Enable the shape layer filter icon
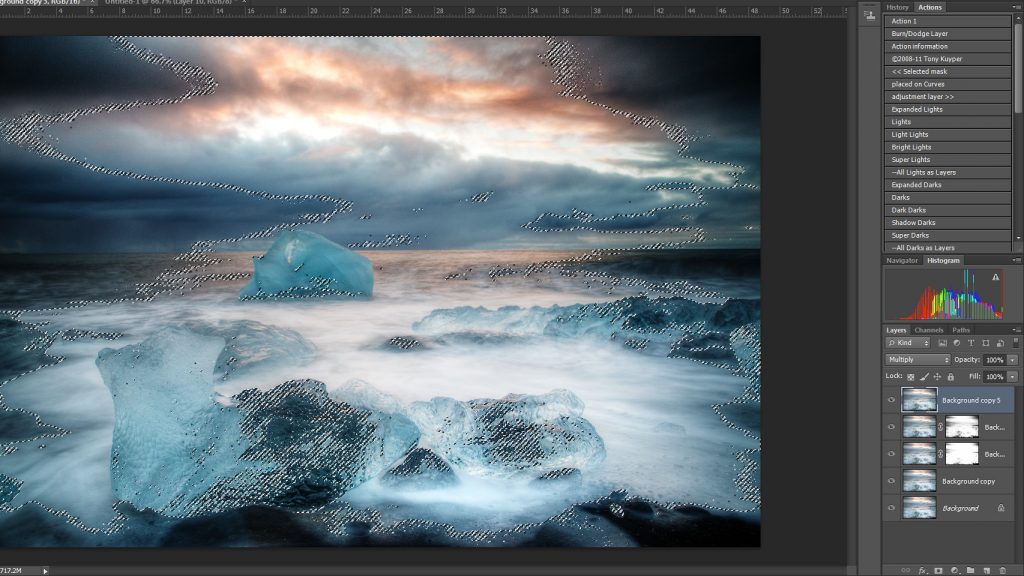The height and width of the screenshot is (576, 1024). pyautogui.click(x=985, y=343)
